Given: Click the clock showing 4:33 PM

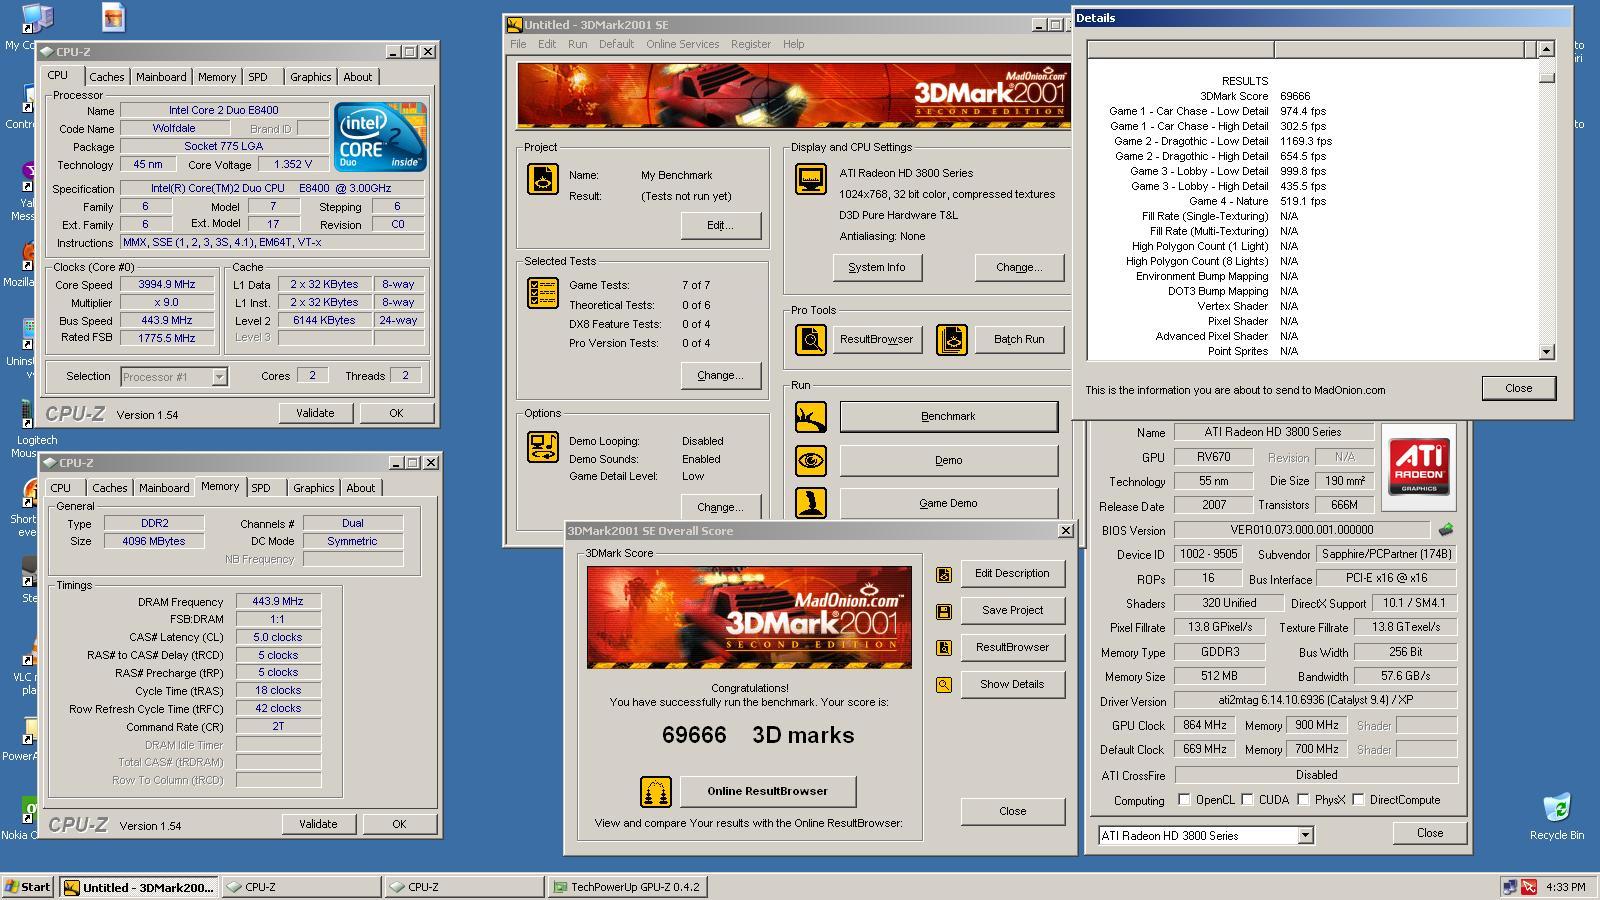Looking at the screenshot, I should click(x=1565, y=887).
